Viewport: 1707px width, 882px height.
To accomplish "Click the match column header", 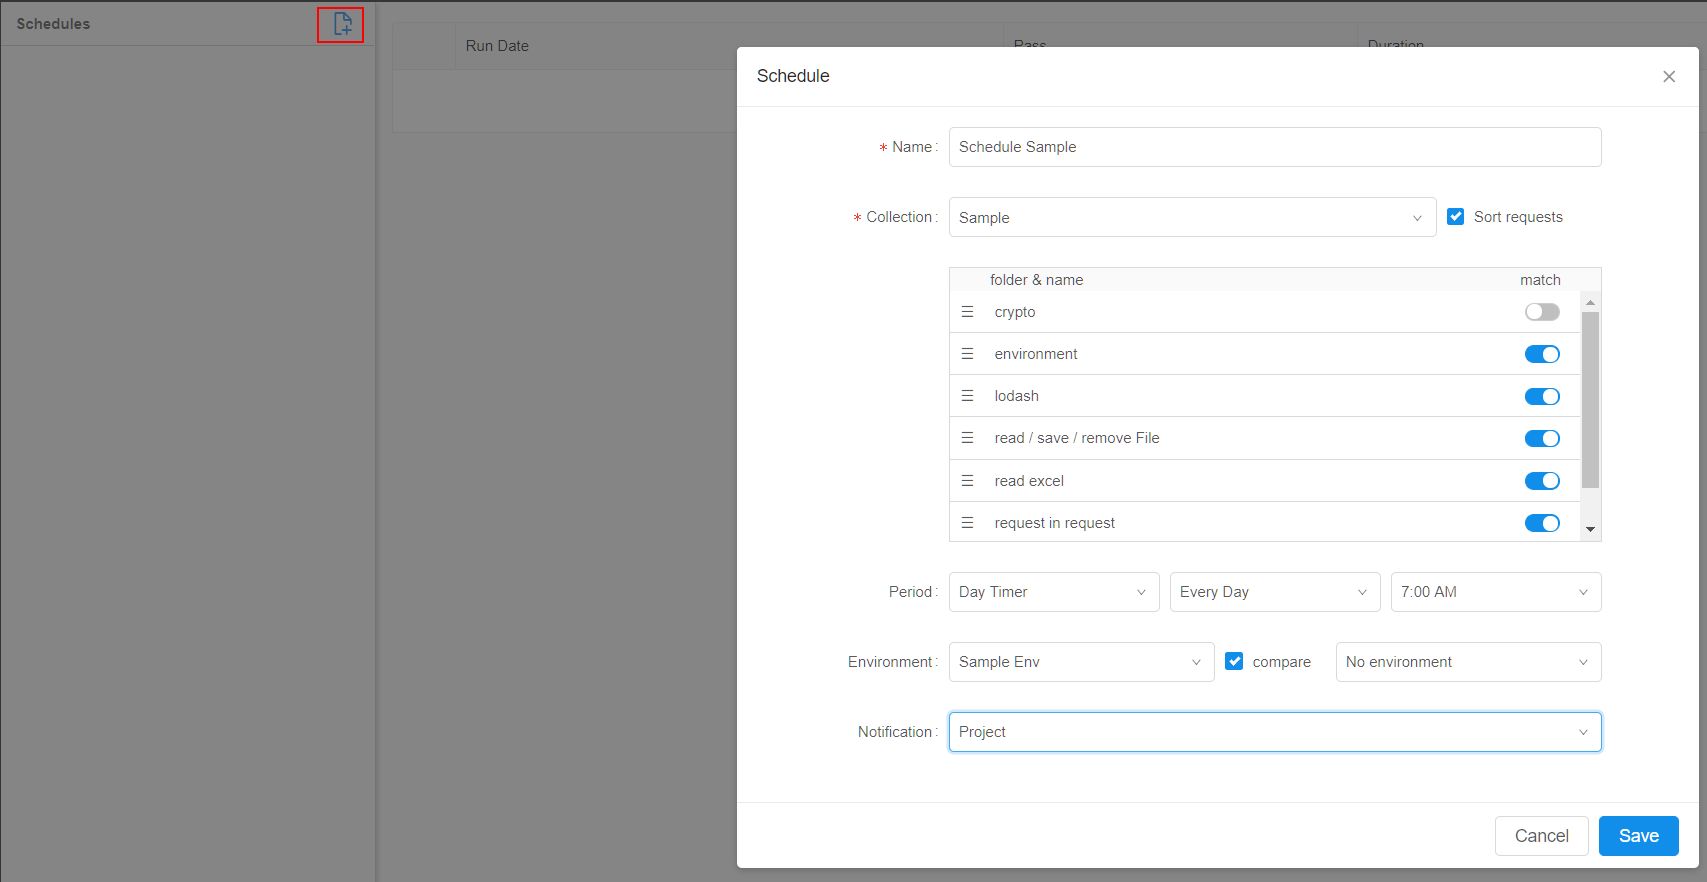I will (x=1540, y=280).
